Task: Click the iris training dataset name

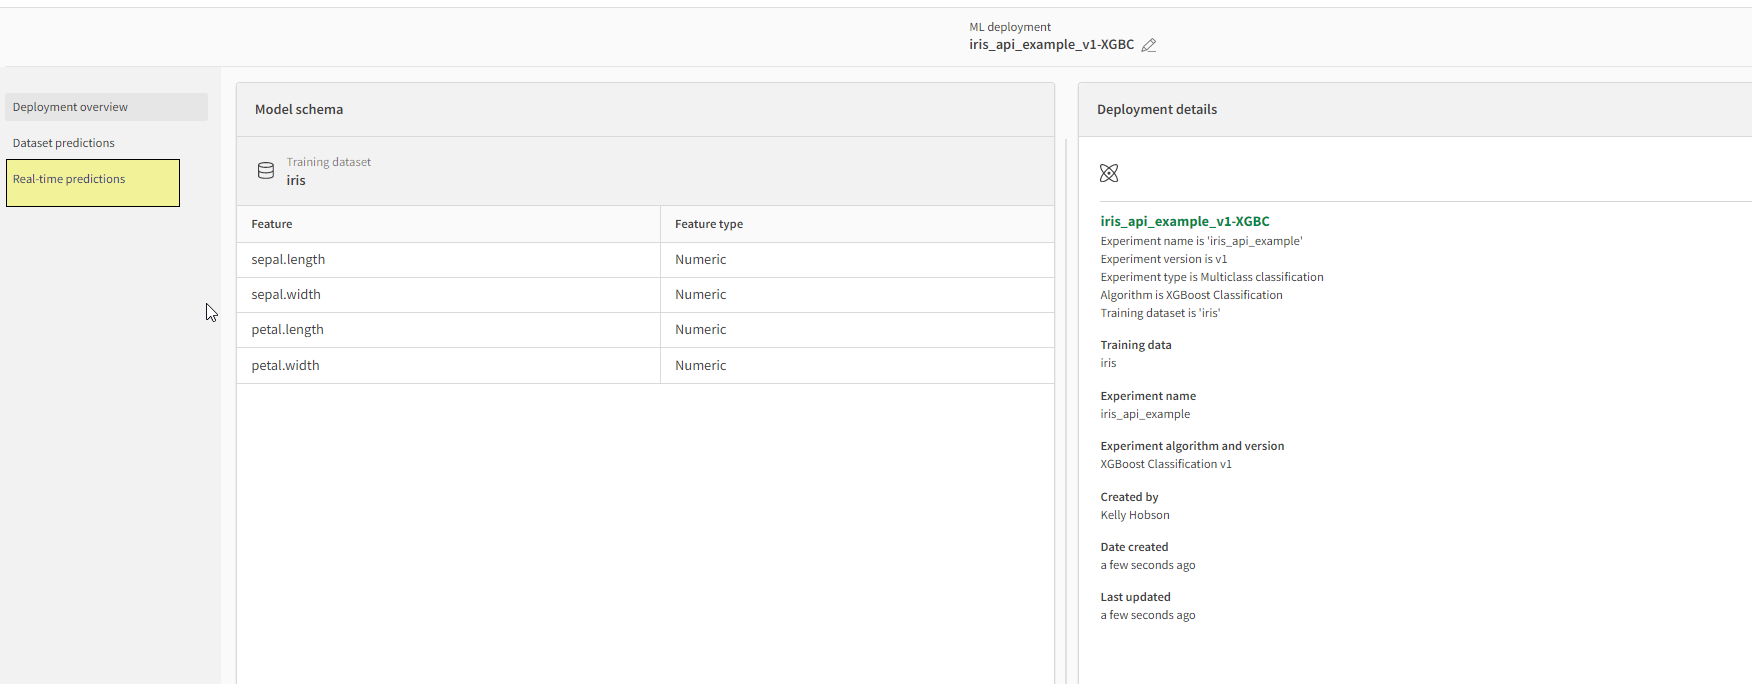Action: point(296,181)
